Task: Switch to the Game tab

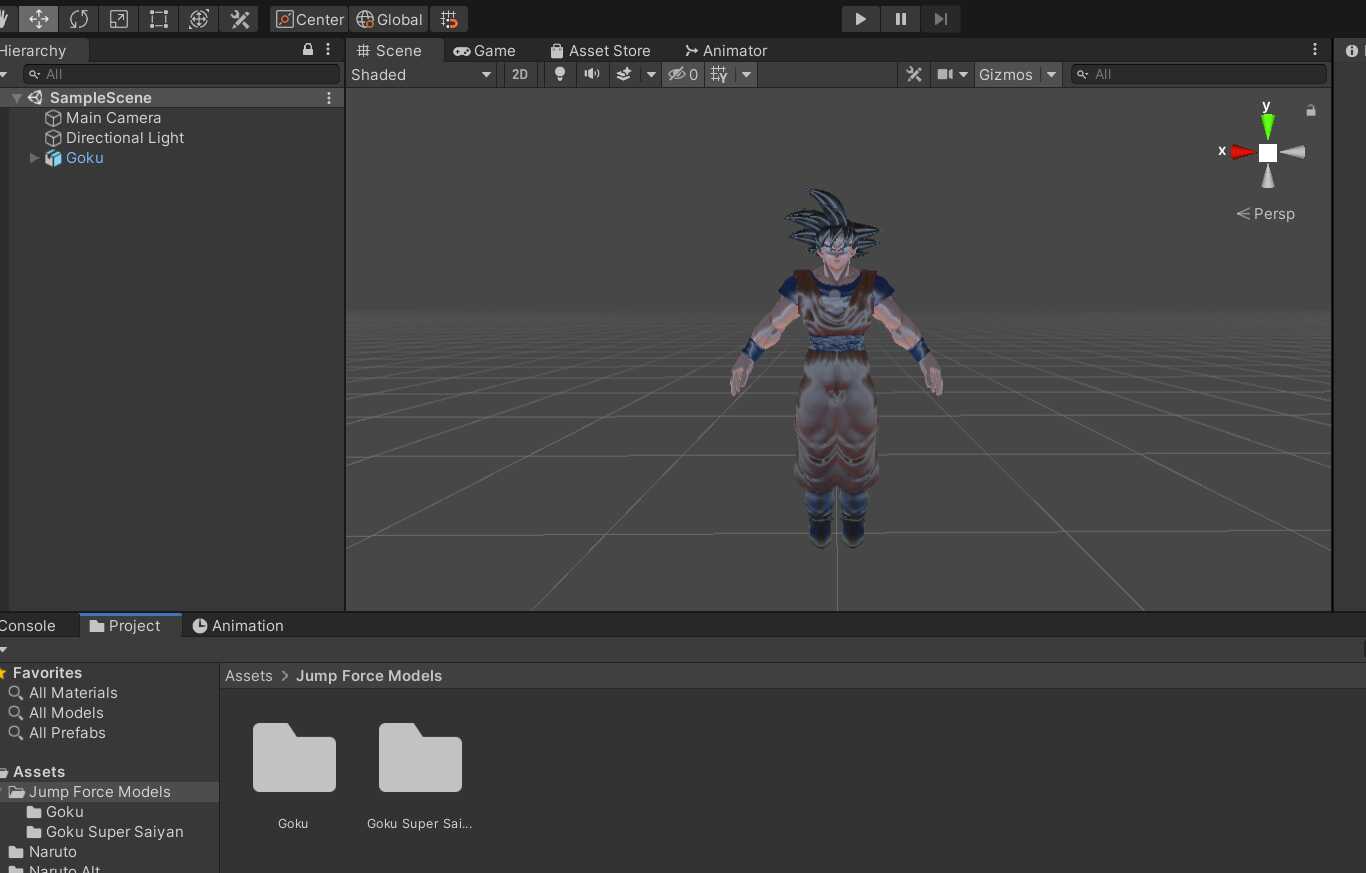Action: [484, 50]
